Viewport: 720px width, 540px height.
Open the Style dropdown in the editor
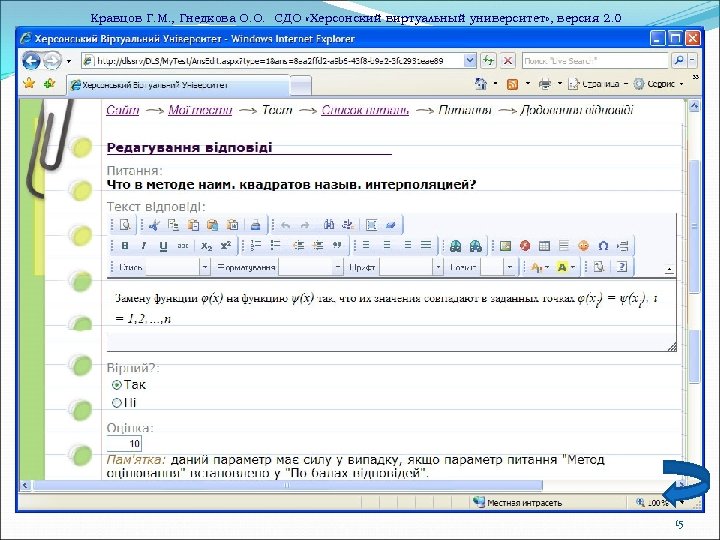point(205,267)
